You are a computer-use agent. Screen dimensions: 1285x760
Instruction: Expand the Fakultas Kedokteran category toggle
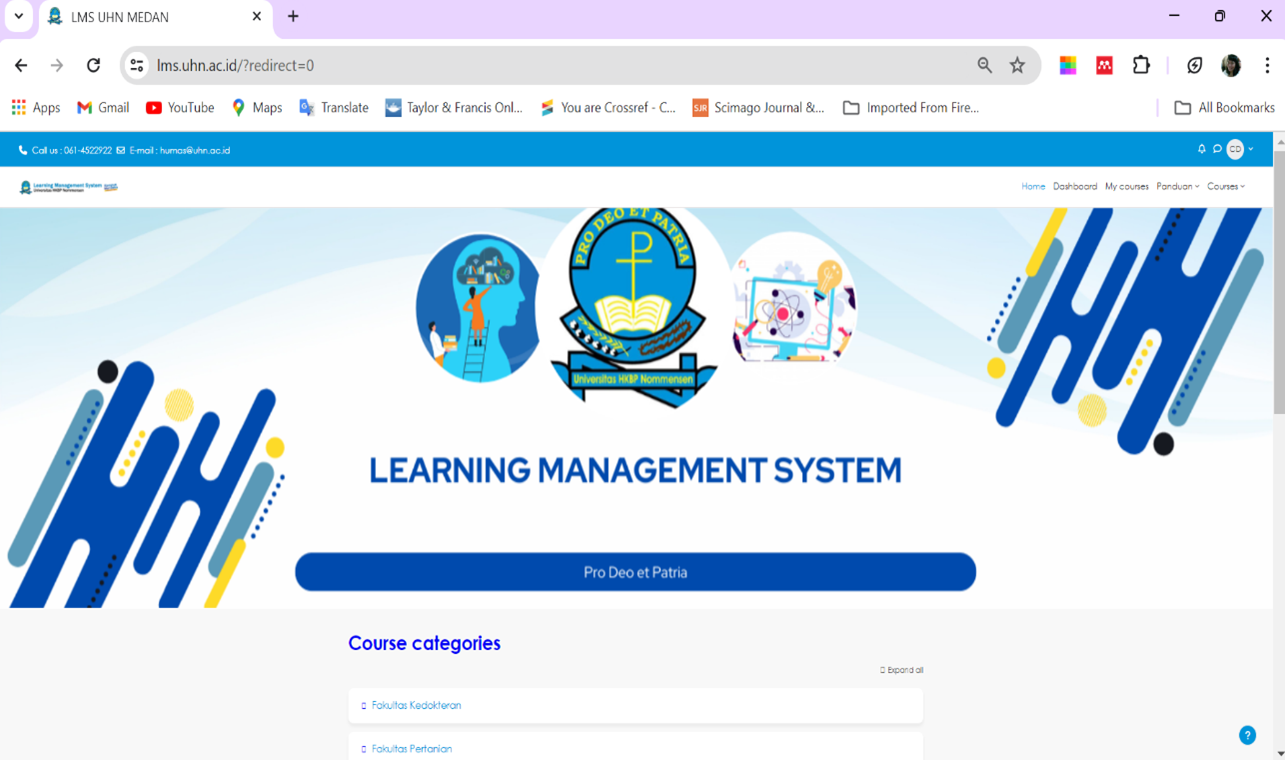364,706
